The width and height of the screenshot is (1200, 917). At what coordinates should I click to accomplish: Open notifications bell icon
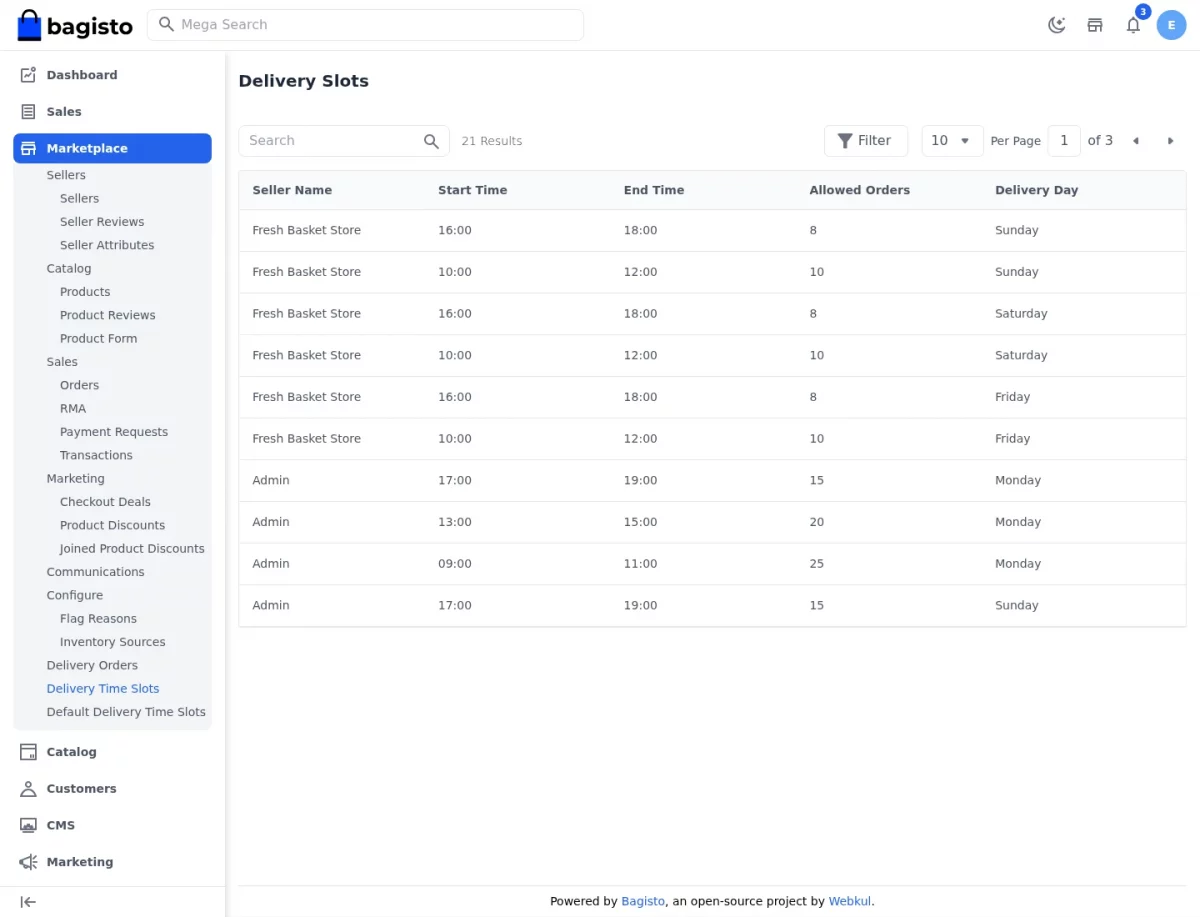pos(1133,25)
